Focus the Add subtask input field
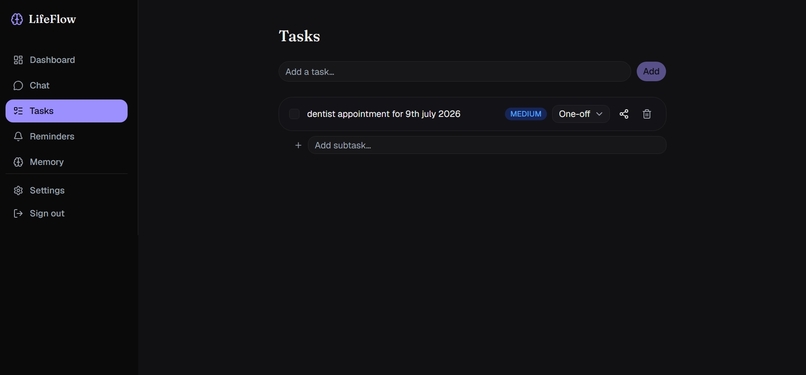 (487, 145)
